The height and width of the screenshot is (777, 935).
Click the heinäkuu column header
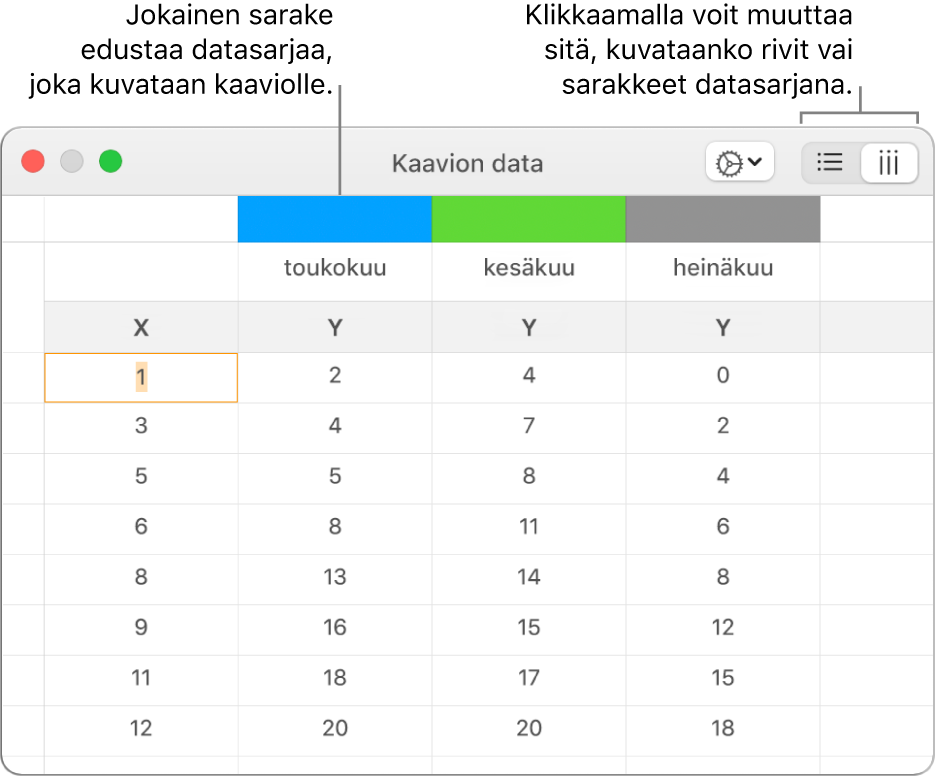coord(723,271)
